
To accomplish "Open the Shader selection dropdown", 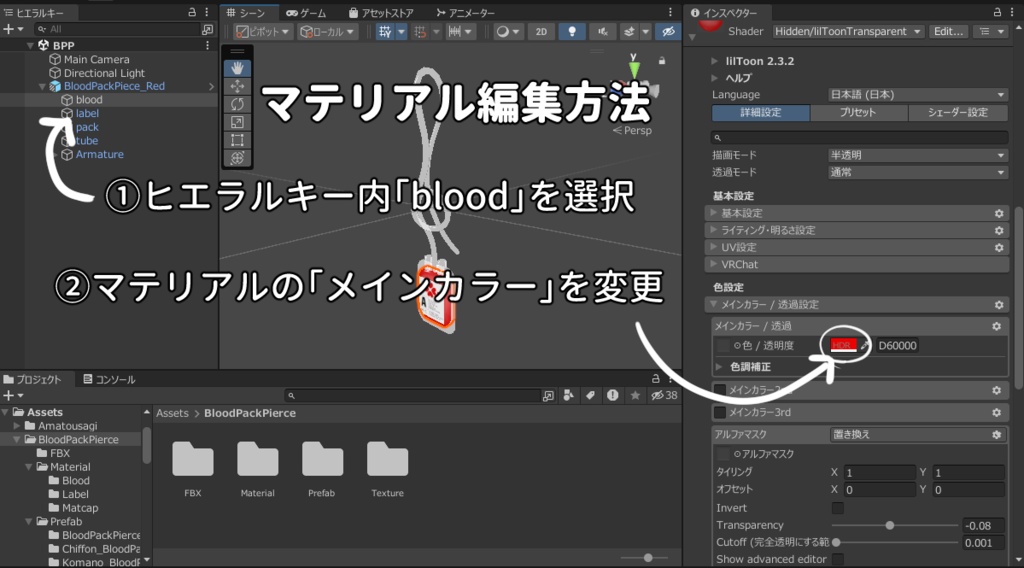I will [x=848, y=31].
